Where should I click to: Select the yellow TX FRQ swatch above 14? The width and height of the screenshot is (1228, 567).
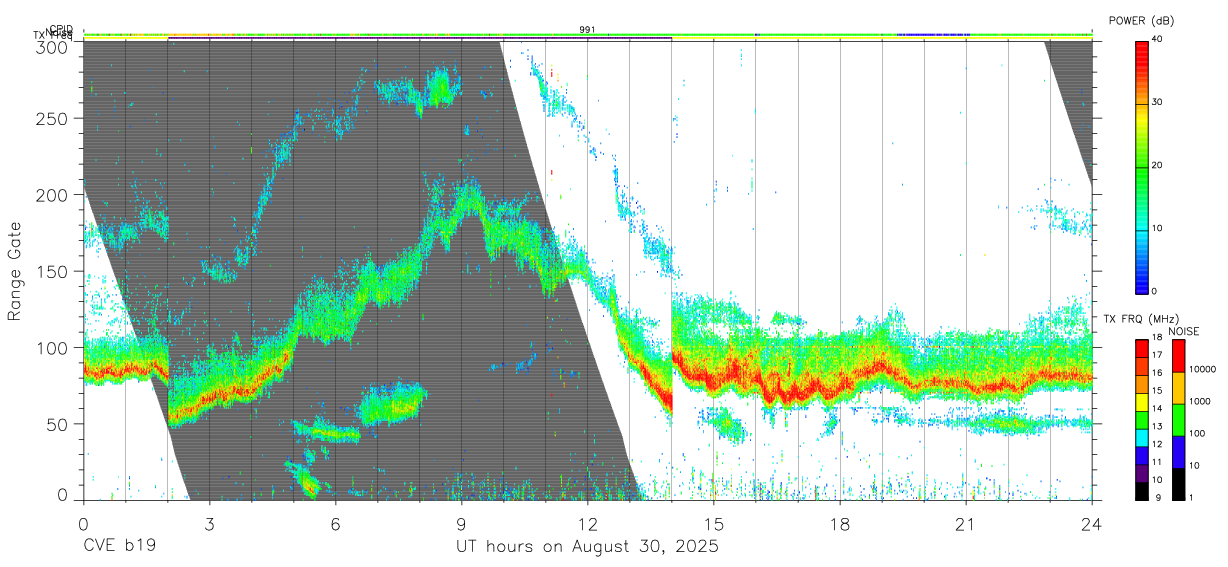(x=1143, y=401)
